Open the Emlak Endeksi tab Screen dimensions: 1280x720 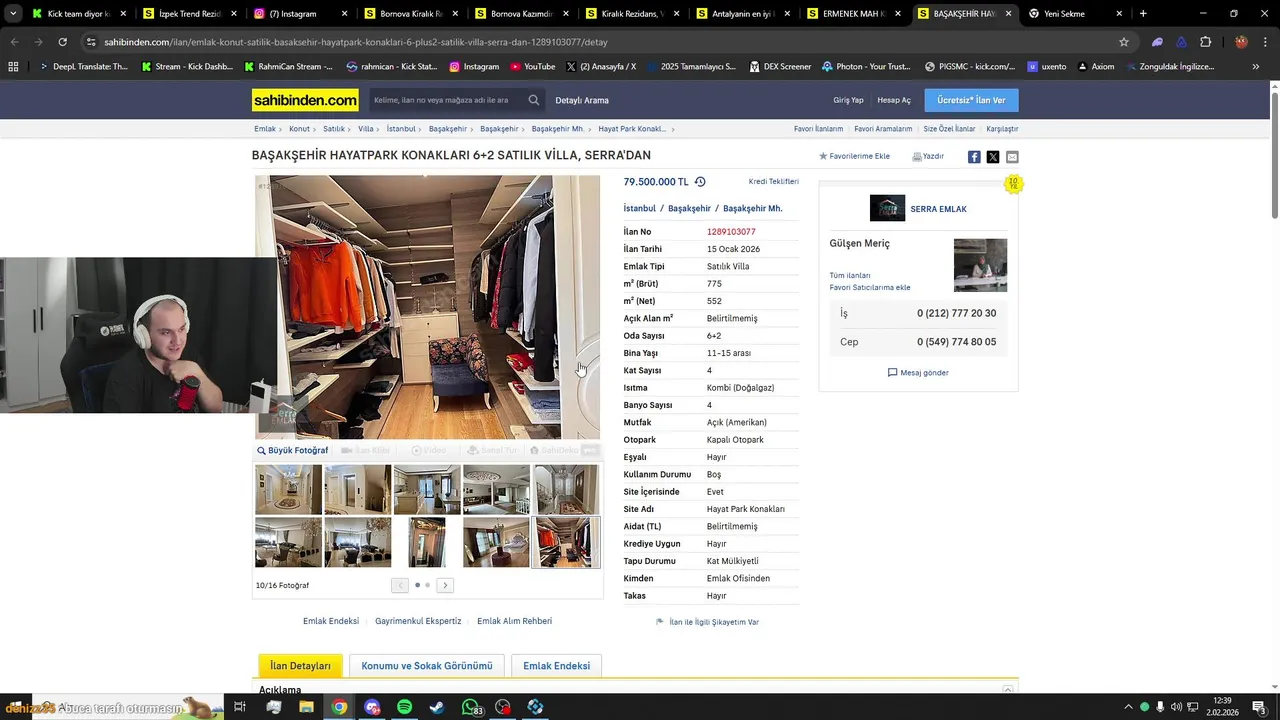[x=556, y=666]
